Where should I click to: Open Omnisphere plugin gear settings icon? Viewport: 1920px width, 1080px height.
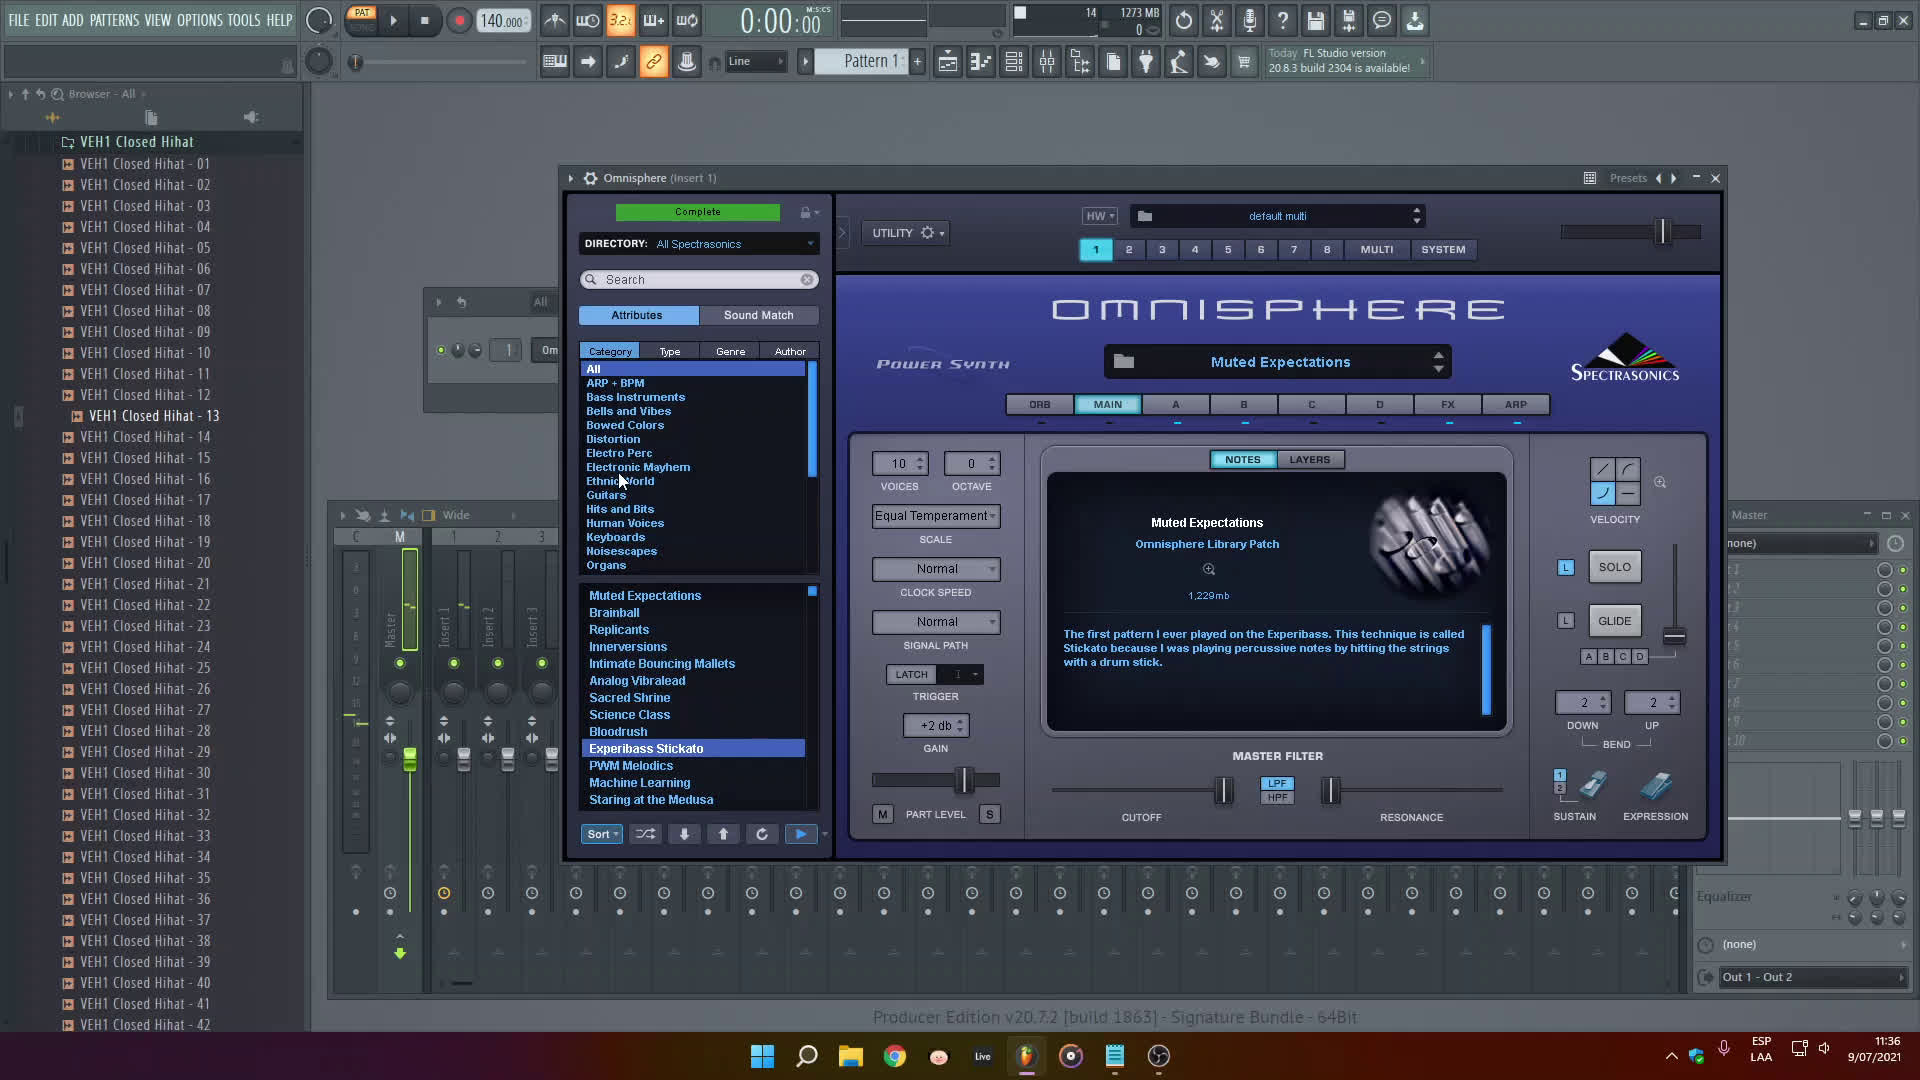[x=591, y=178]
